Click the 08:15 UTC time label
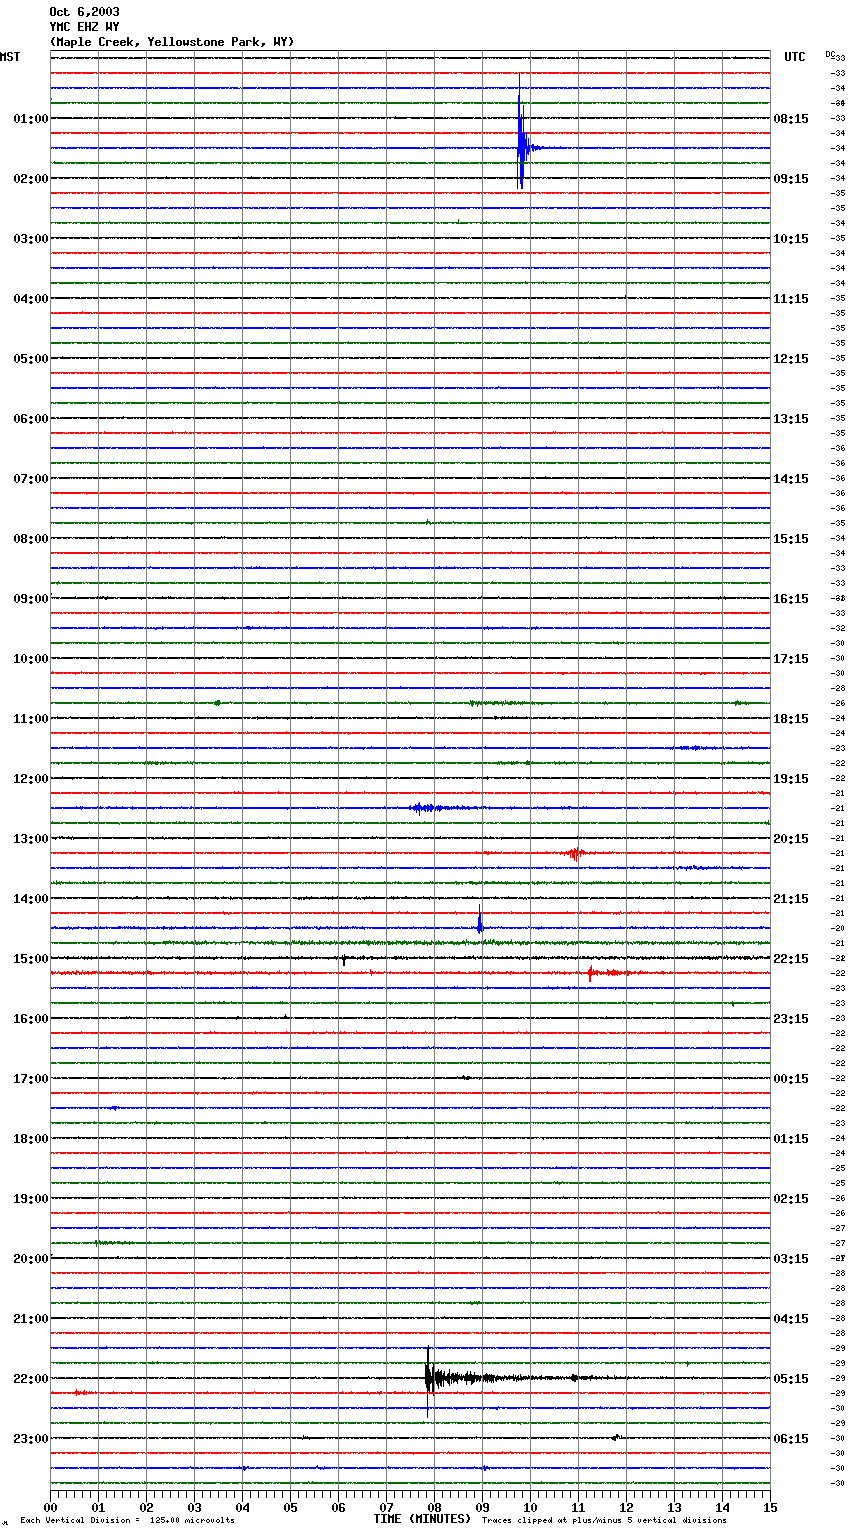Image resolution: width=850 pixels, height=1534 pixels. pyautogui.click(x=791, y=119)
